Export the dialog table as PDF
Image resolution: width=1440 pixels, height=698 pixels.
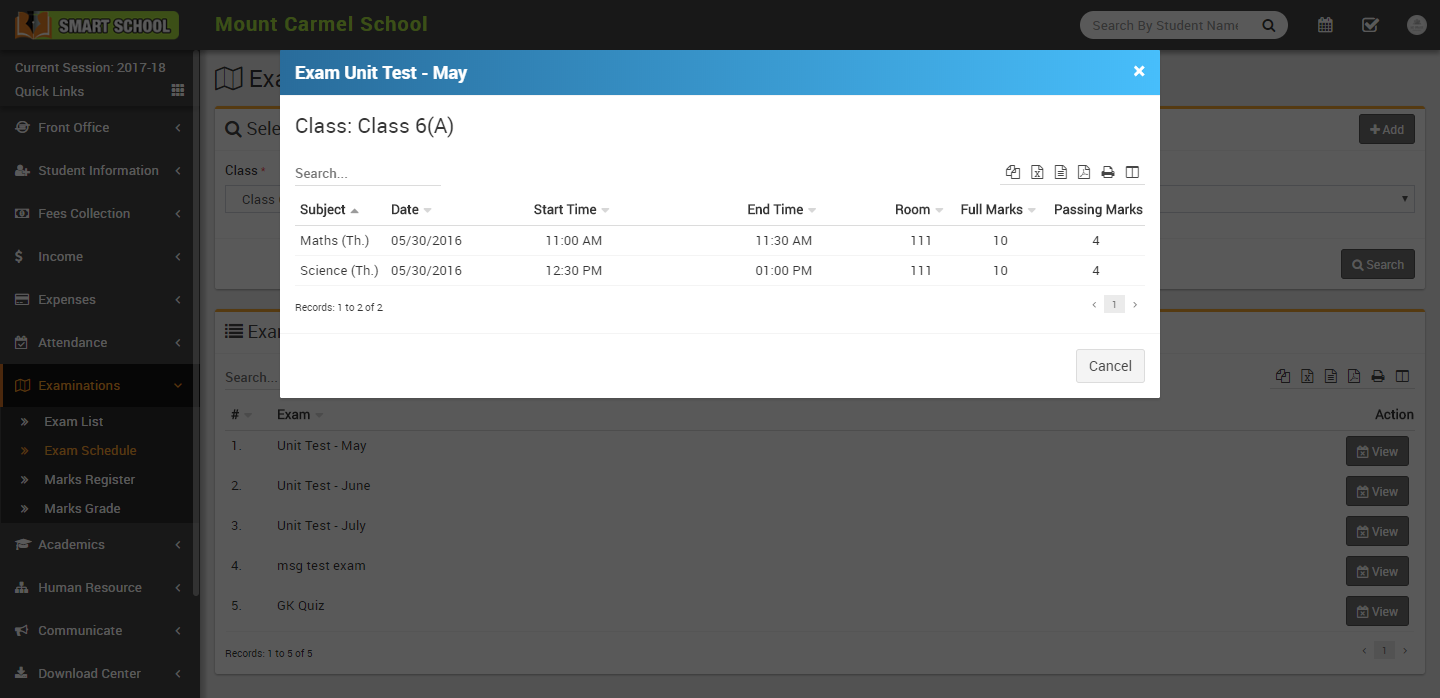1084,172
